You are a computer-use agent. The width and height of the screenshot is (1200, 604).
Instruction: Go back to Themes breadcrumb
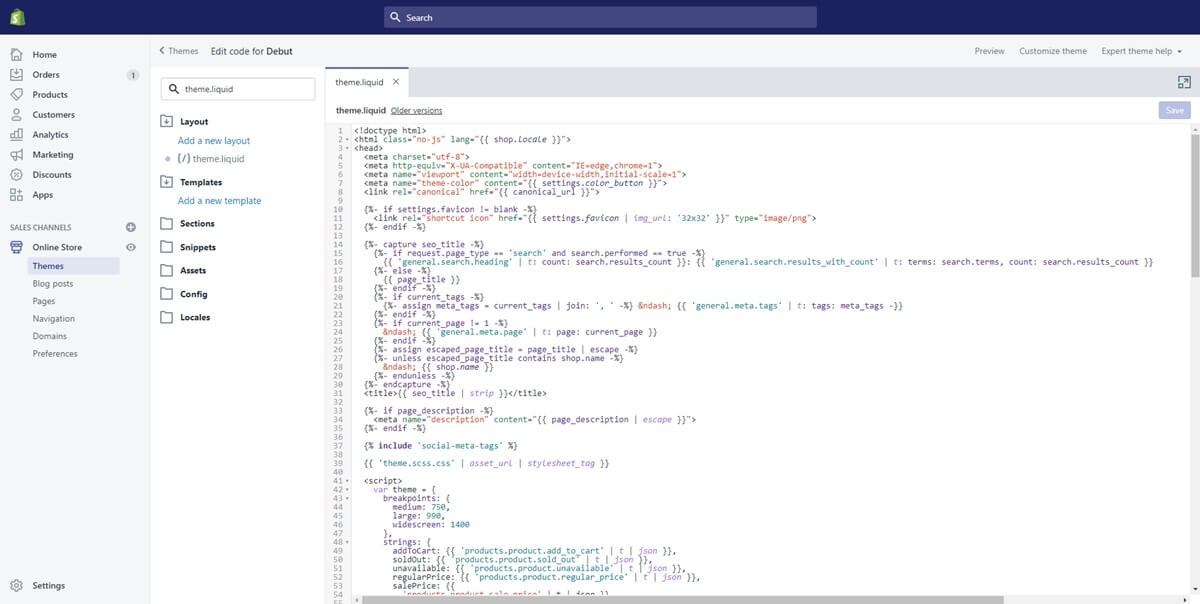click(x=179, y=51)
